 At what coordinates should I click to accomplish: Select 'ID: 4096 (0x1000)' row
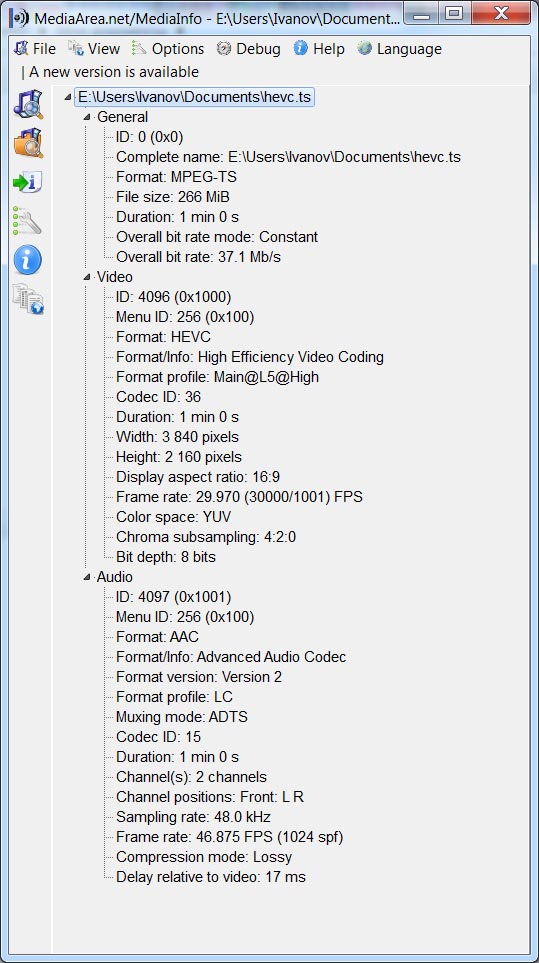[x=173, y=297]
